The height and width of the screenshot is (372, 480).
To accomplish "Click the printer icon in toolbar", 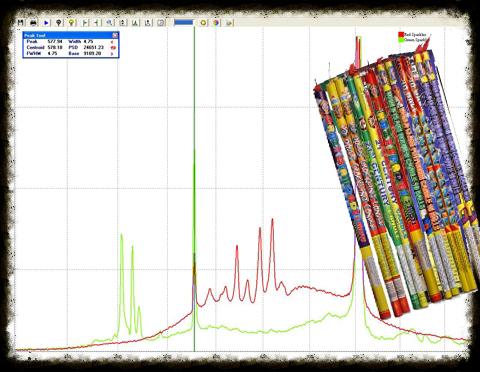I will tap(33, 22).
